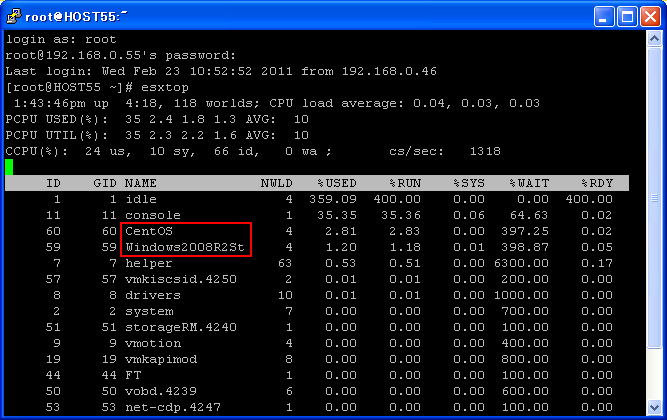667x420 pixels.
Task: Select the CentOS VM name
Action: (x=149, y=231)
